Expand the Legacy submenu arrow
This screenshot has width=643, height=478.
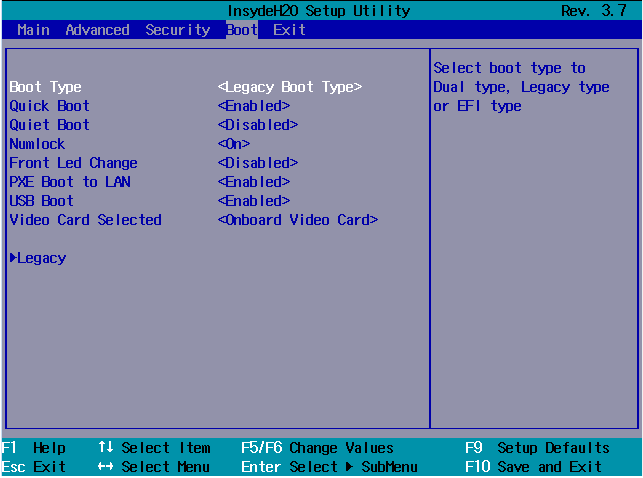13,257
